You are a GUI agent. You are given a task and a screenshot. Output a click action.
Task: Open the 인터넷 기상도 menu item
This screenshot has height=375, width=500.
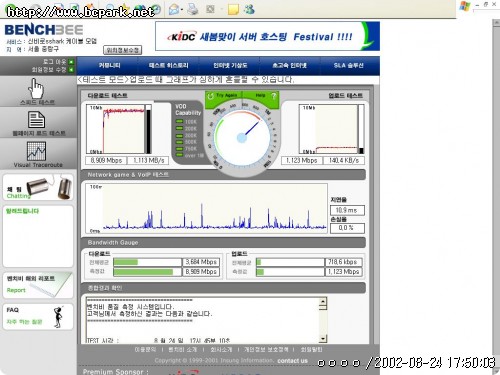[230, 66]
